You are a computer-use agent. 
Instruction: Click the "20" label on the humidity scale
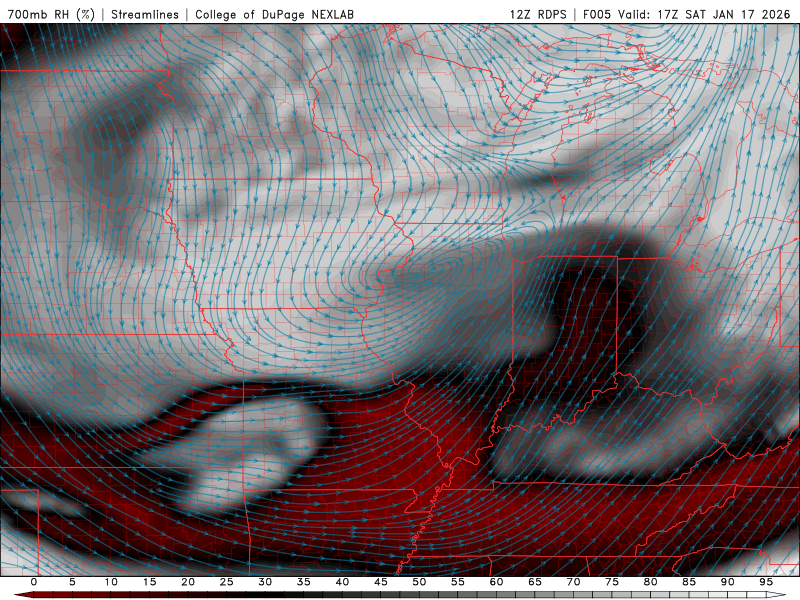click(188, 582)
